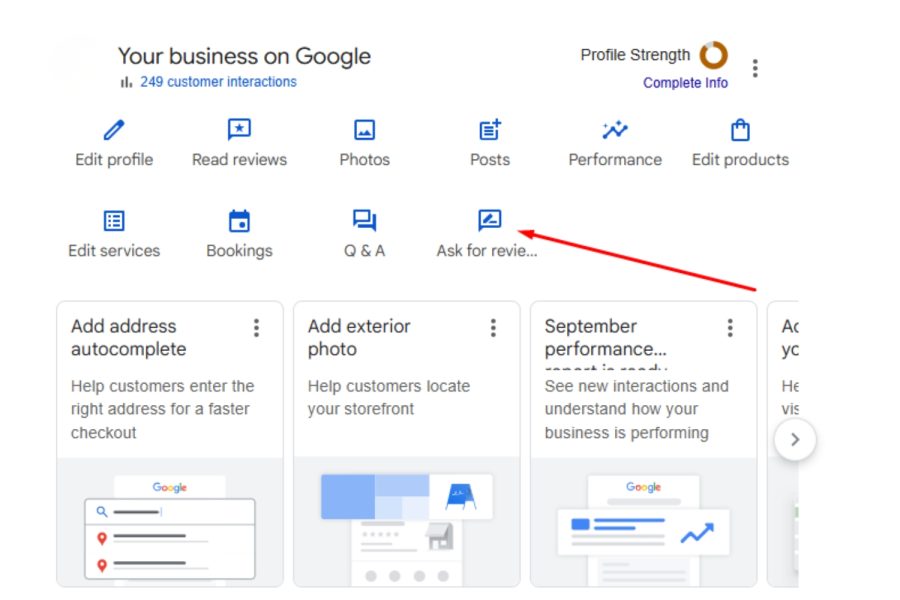Click the Q & A chat icon
The width and height of the screenshot is (900, 600).
(364, 220)
